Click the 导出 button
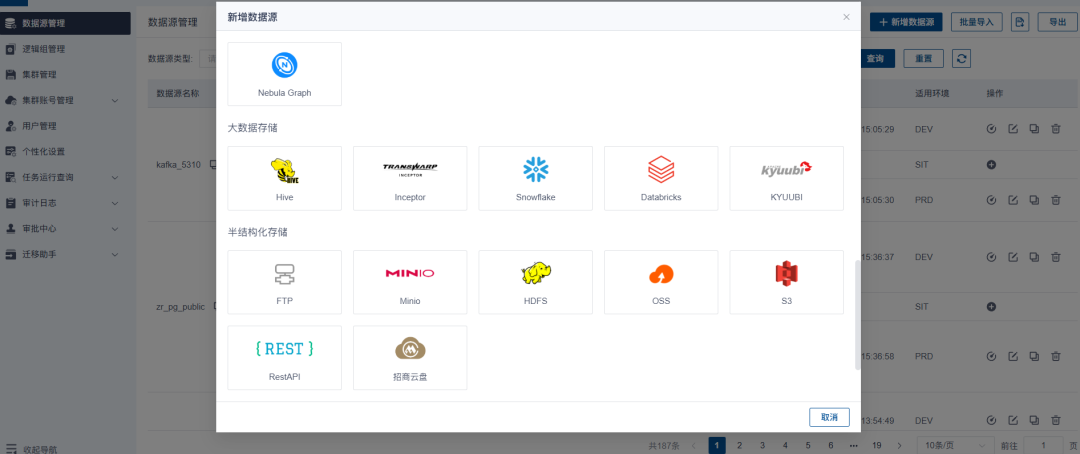 pos(1057,22)
